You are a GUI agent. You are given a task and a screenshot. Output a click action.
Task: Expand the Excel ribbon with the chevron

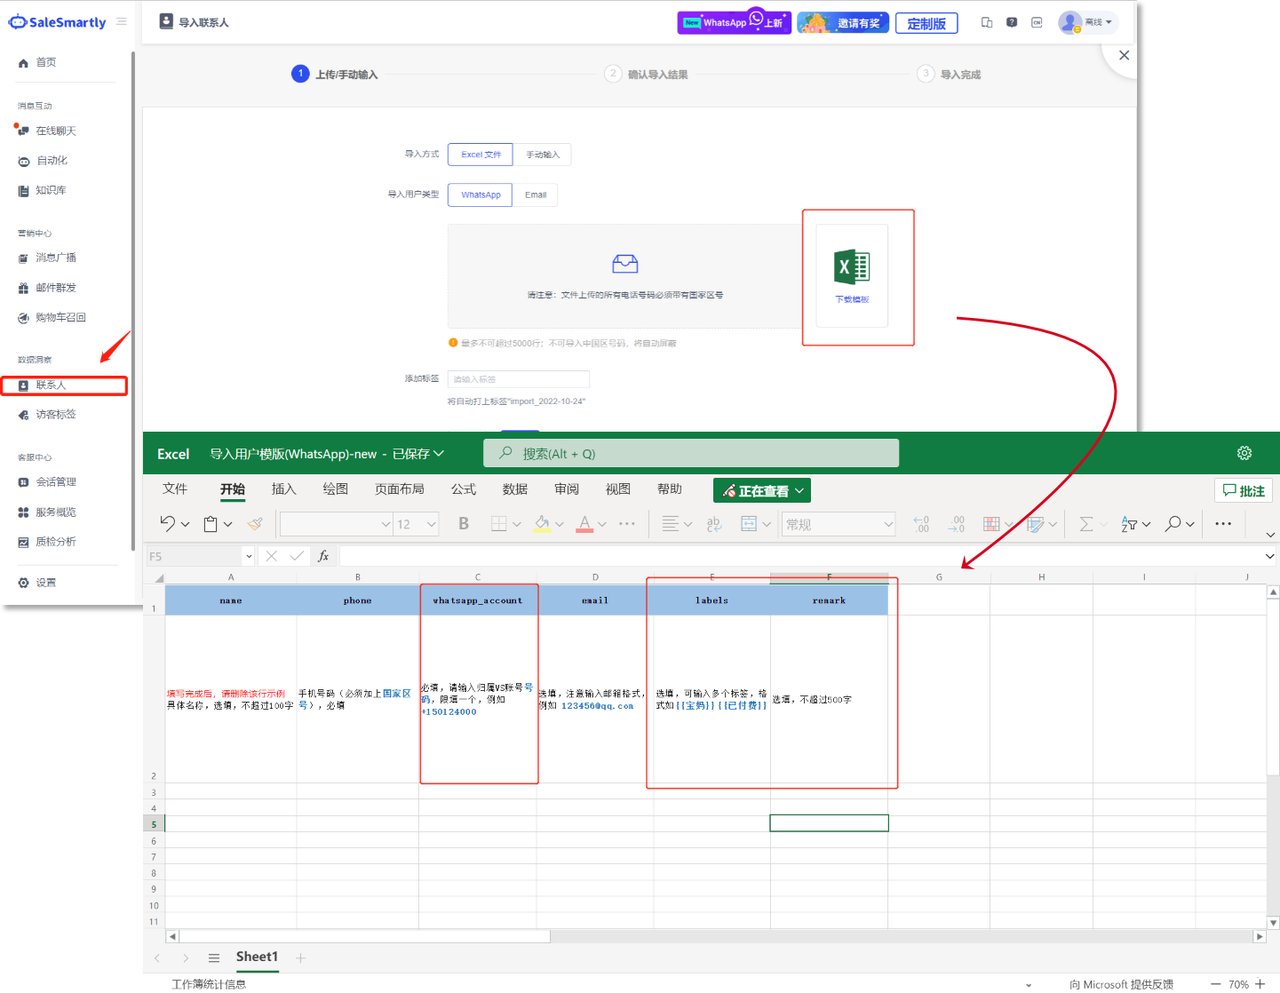1269,534
